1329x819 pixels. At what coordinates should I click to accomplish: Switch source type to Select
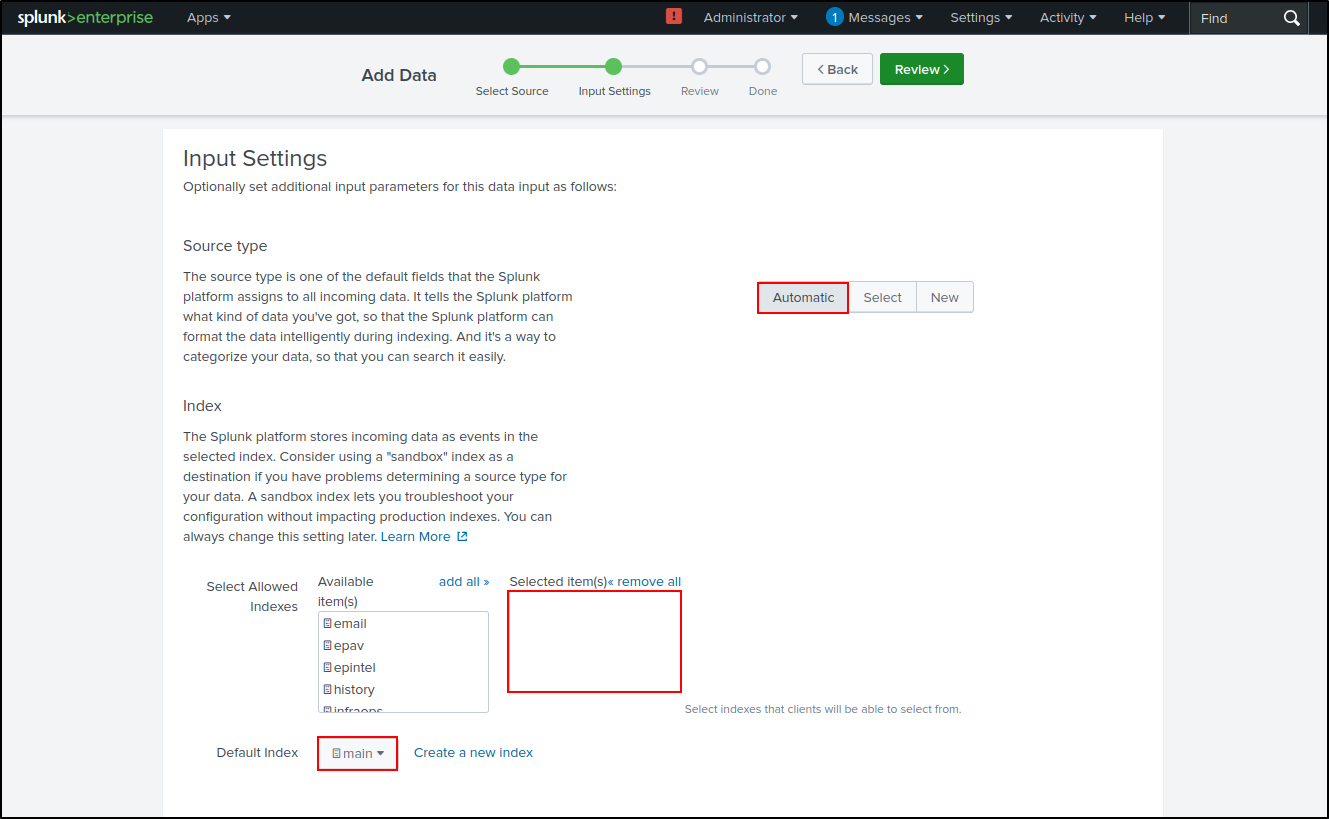tap(882, 297)
